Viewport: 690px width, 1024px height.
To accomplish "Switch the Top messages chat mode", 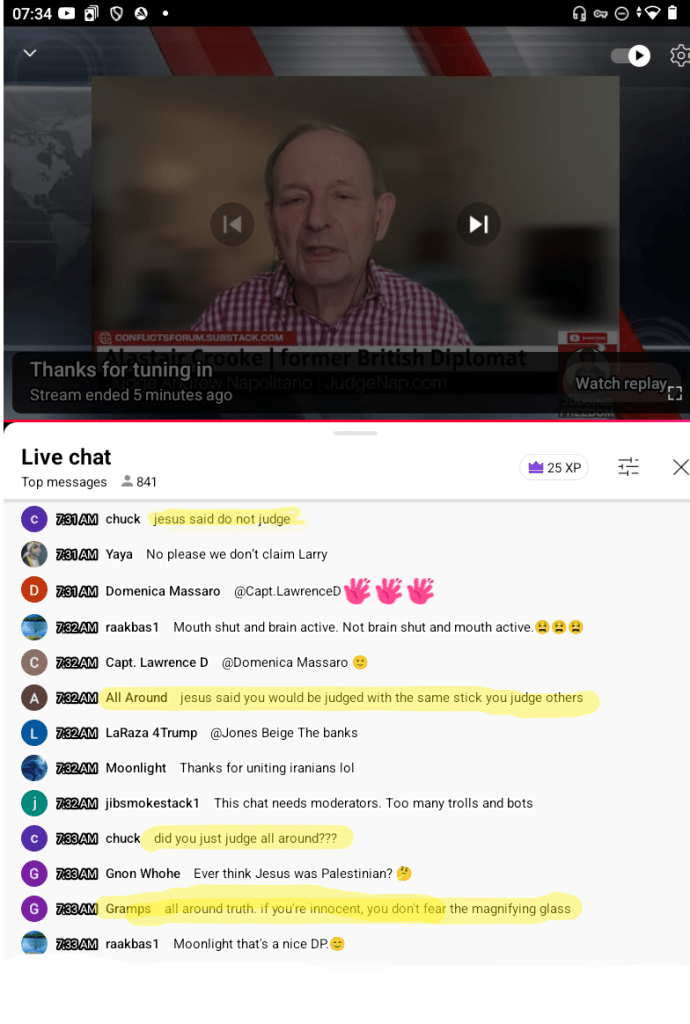I will tap(64, 482).
